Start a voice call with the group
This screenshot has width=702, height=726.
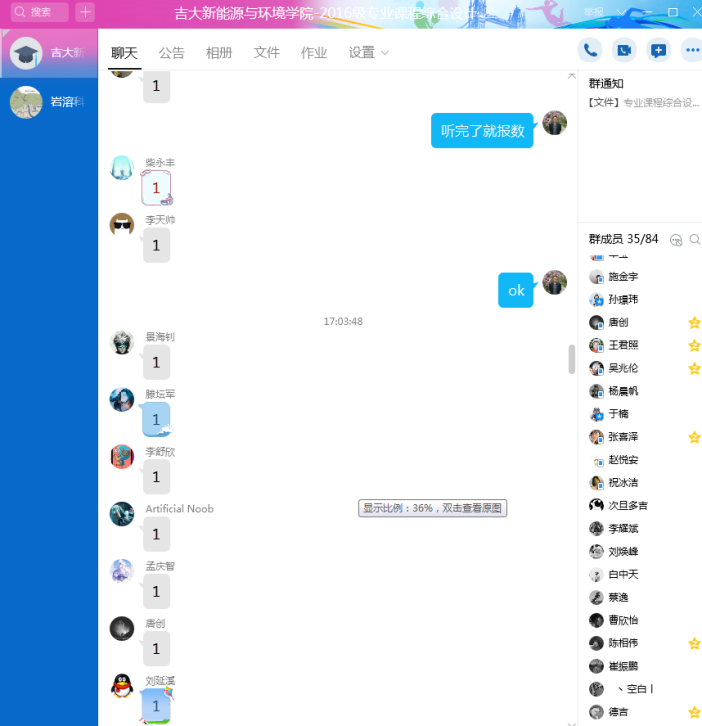[x=590, y=50]
